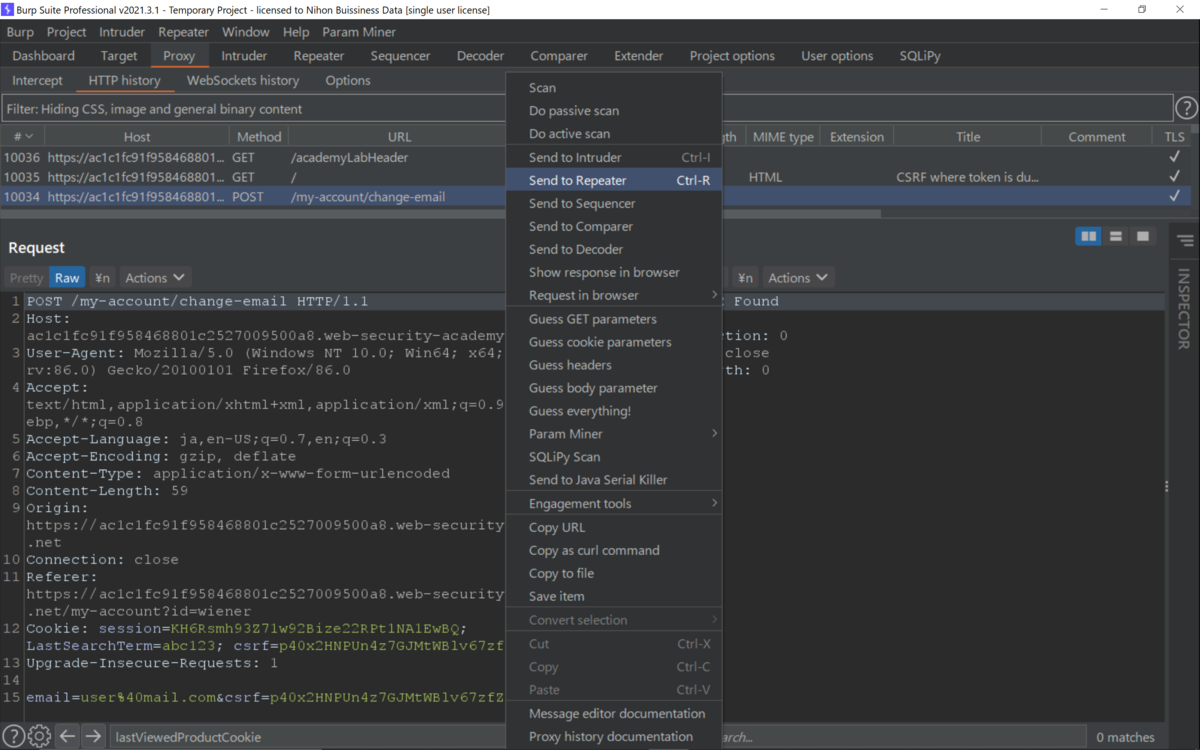Screen dimensions: 1200x750
Task: Select Guess everything! entry
Action: point(614,411)
